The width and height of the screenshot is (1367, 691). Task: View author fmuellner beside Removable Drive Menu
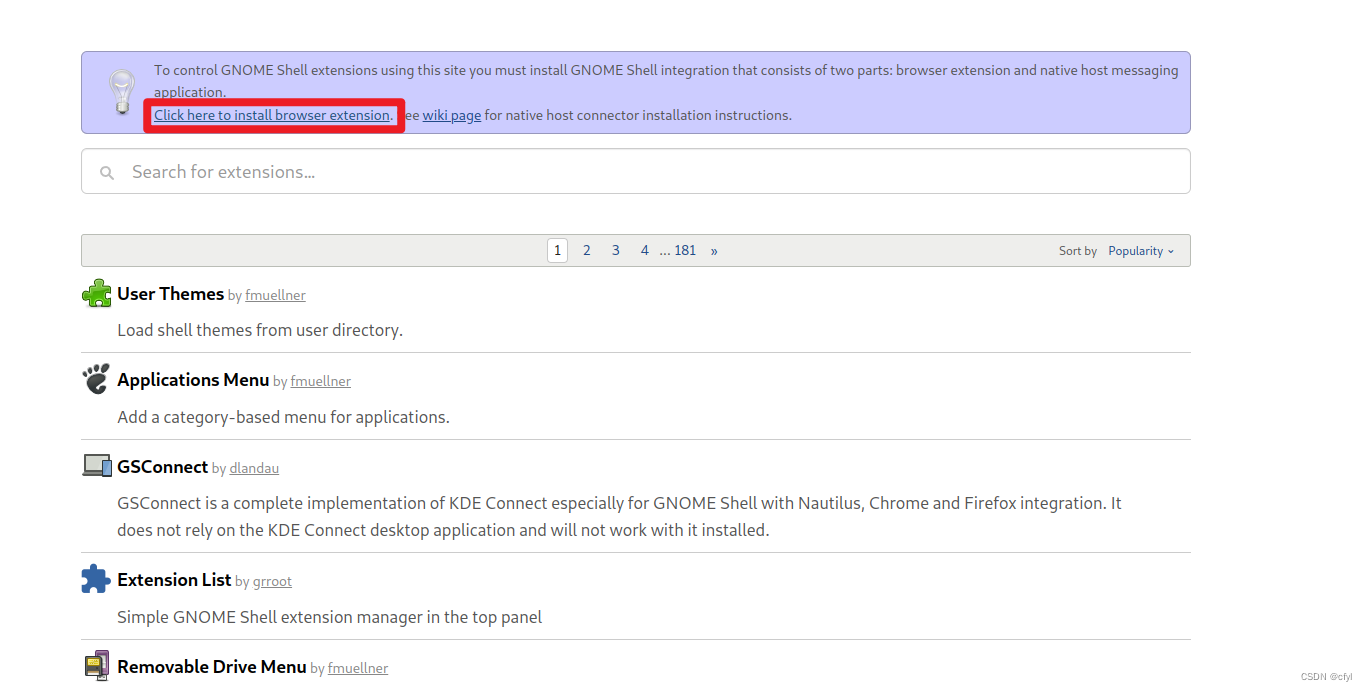[358, 668]
